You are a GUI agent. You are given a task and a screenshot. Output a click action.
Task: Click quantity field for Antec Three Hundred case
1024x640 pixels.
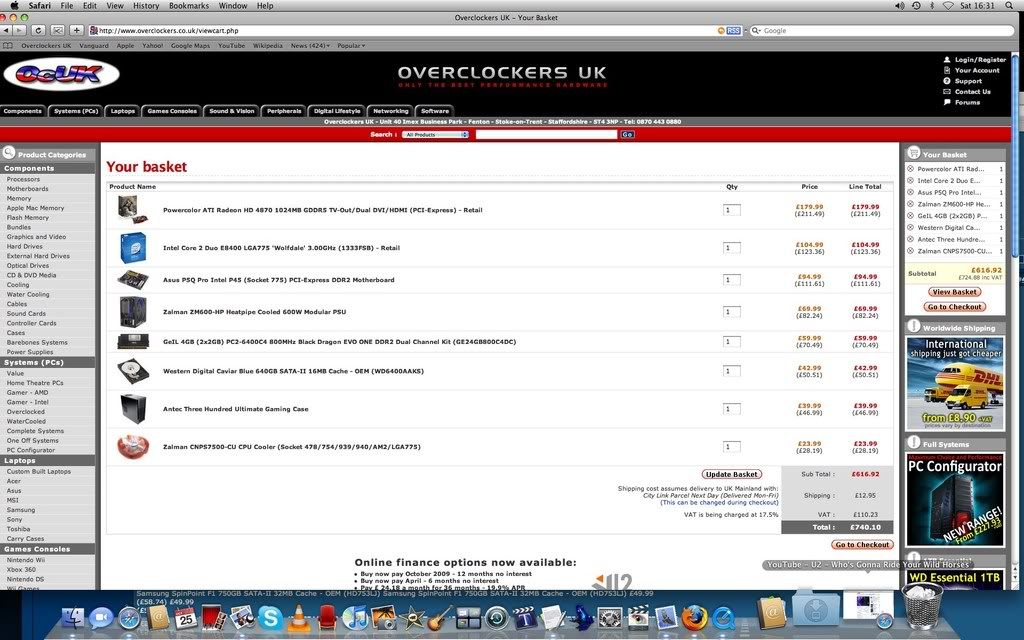tap(732, 409)
